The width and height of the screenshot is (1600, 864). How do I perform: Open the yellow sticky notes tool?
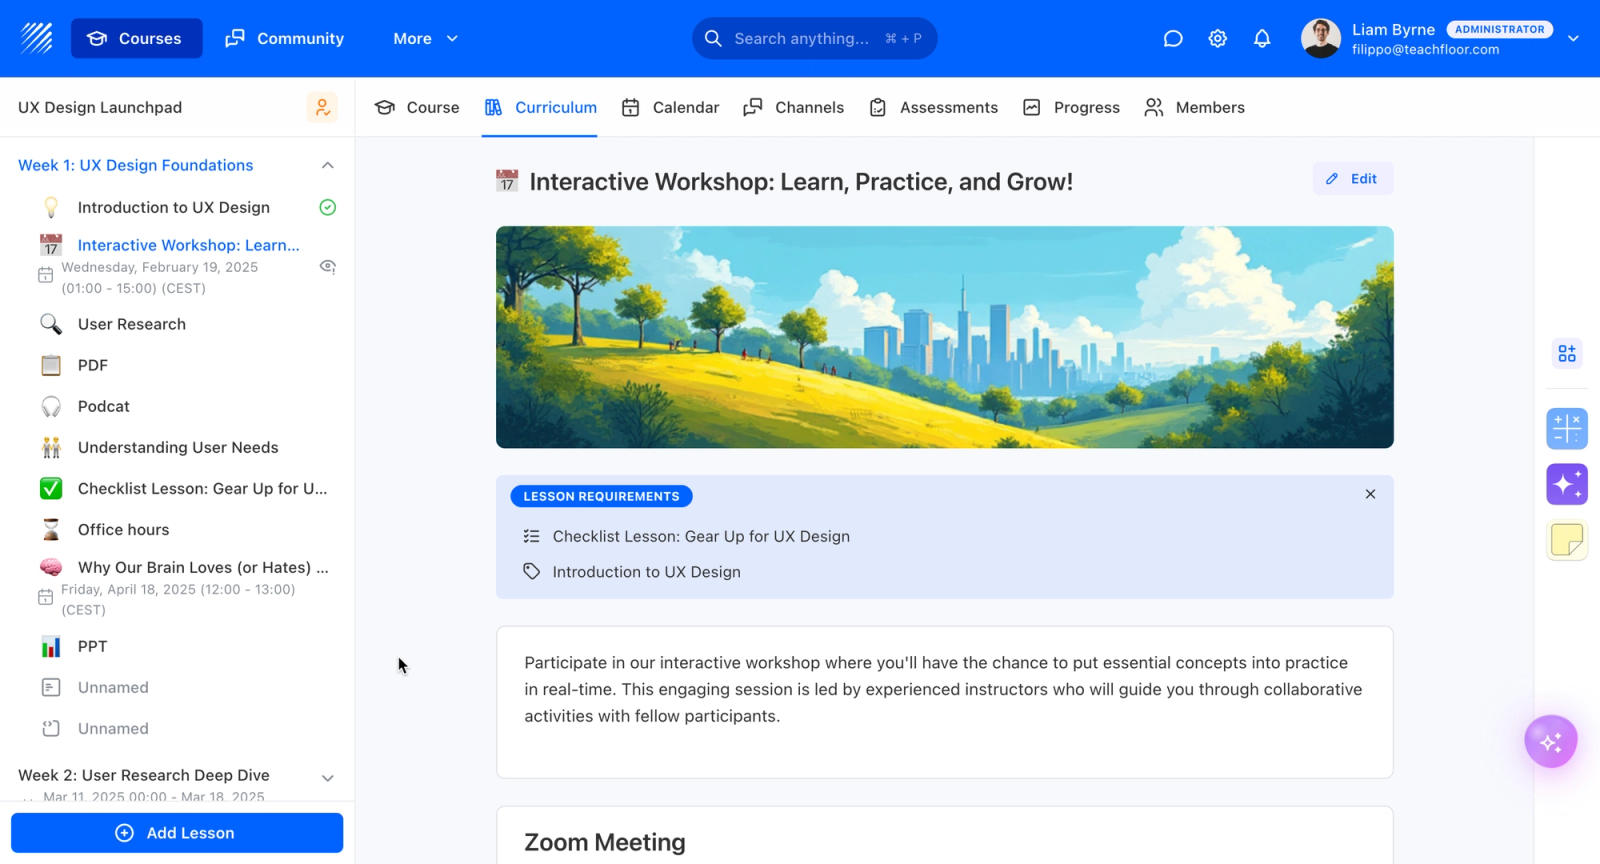click(1567, 540)
